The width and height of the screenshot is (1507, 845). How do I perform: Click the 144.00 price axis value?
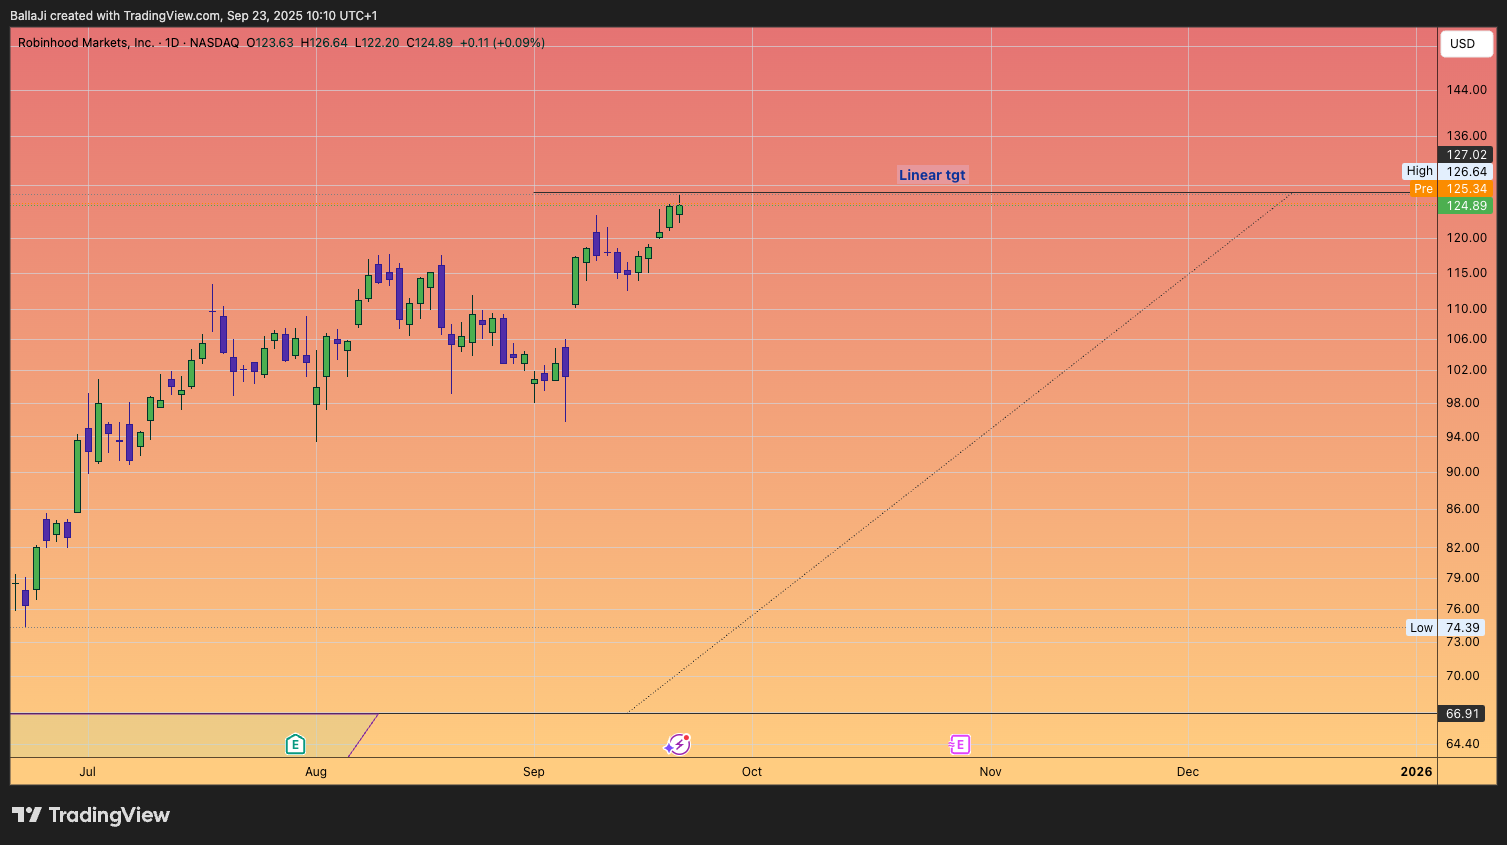(1467, 90)
